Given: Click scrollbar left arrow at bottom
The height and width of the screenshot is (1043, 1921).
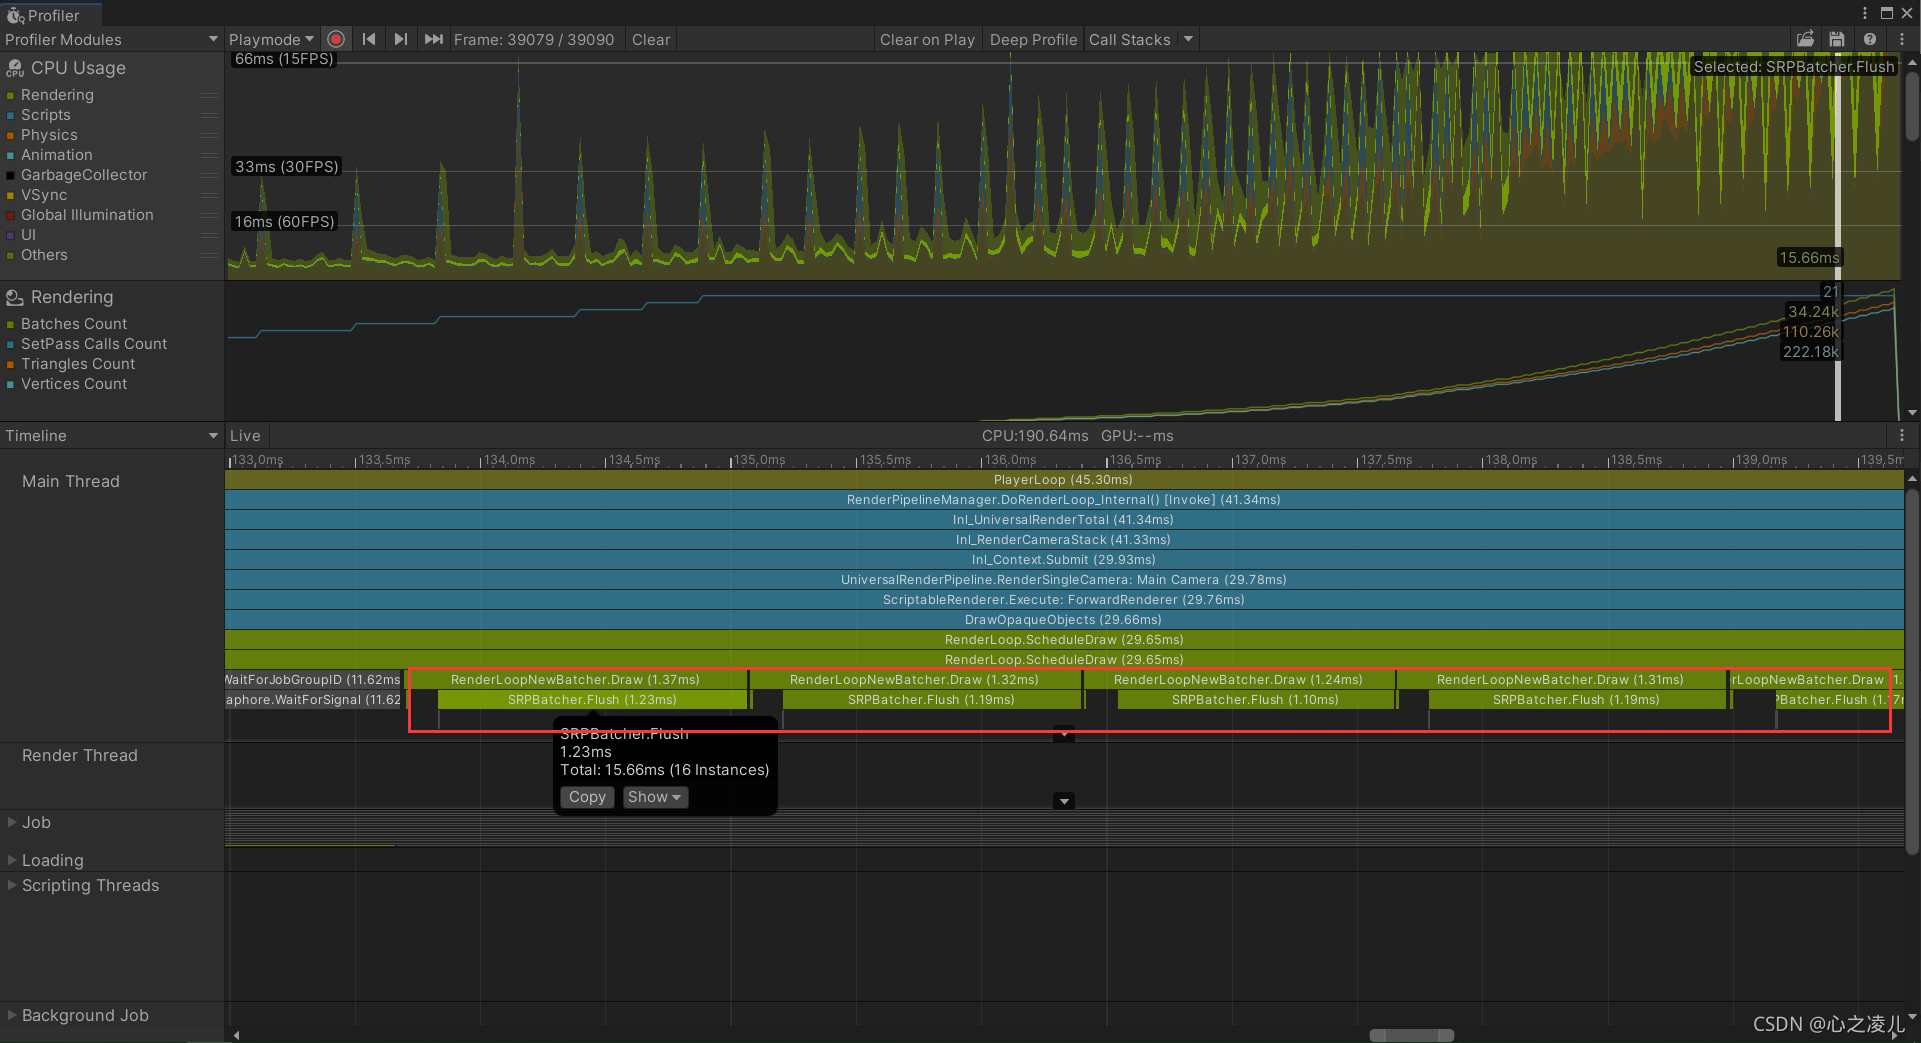Looking at the screenshot, I should pos(236,1035).
